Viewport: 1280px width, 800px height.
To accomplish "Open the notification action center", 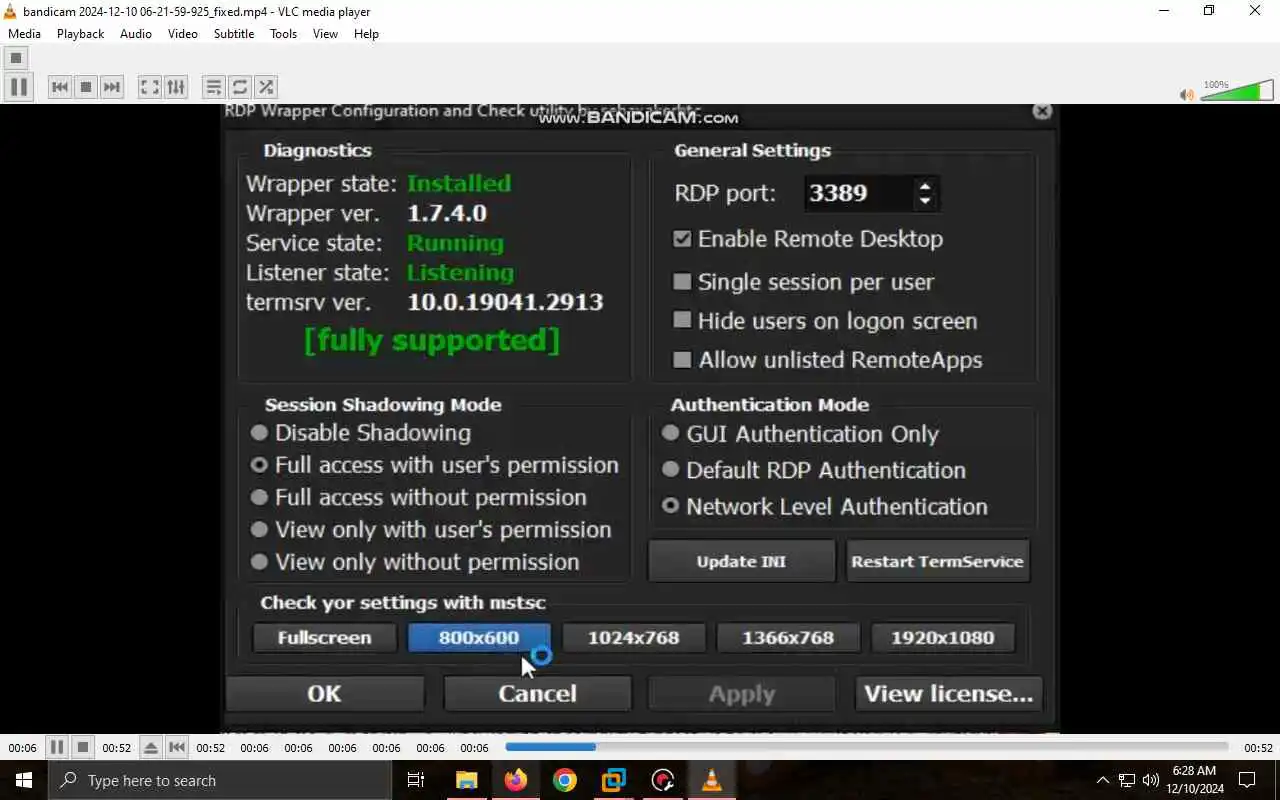I will tap(1247, 780).
